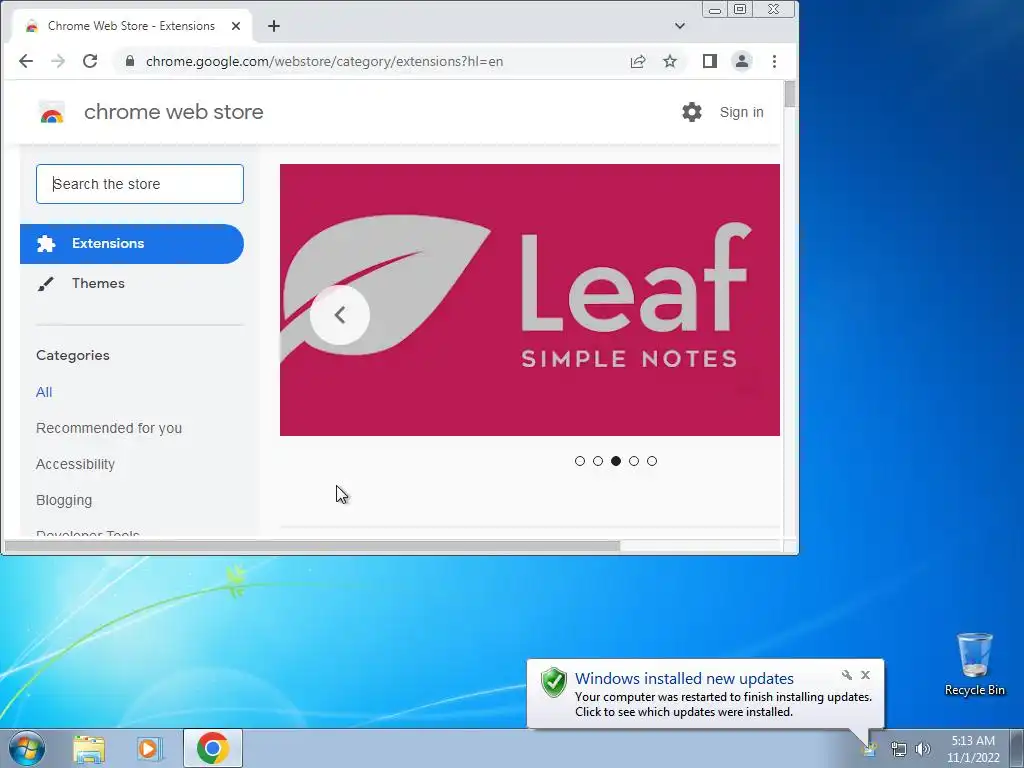Click the Extensions puzzle piece icon
1024x768 pixels.
click(x=46, y=244)
